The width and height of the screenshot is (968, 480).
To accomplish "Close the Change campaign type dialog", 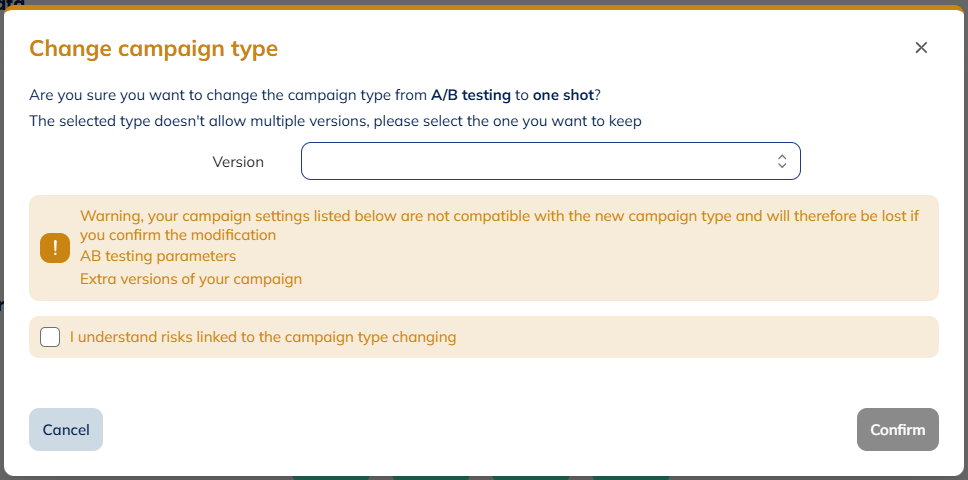I will click(921, 48).
